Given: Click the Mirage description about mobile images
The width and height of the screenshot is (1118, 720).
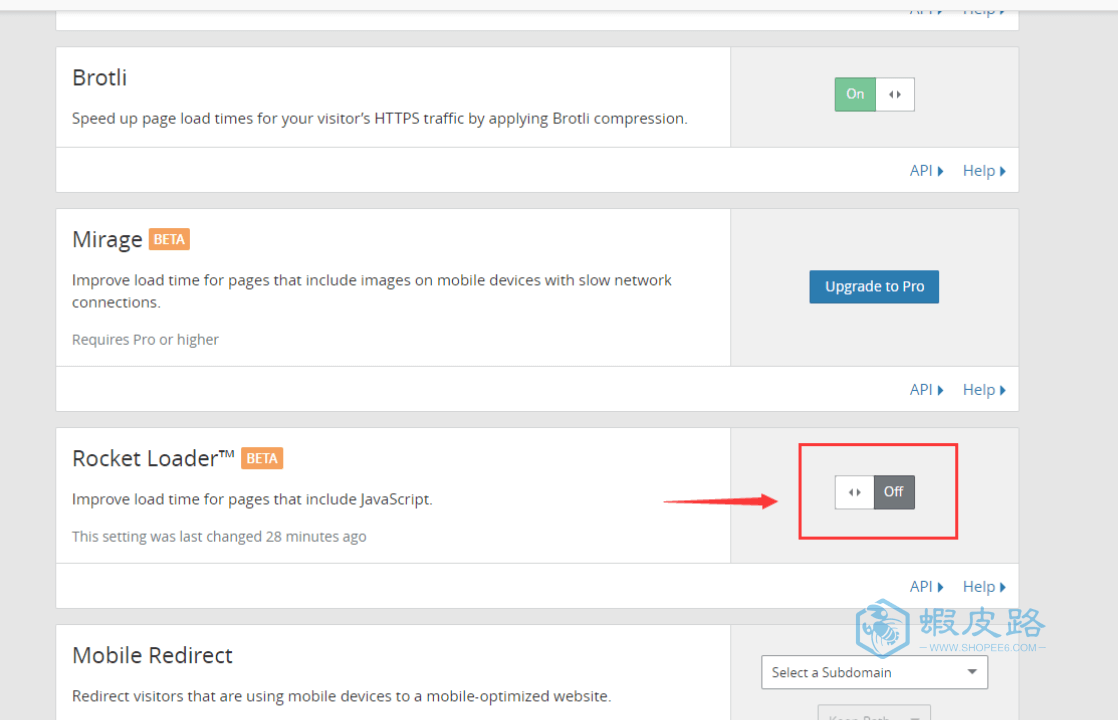Looking at the screenshot, I should tap(371, 291).
